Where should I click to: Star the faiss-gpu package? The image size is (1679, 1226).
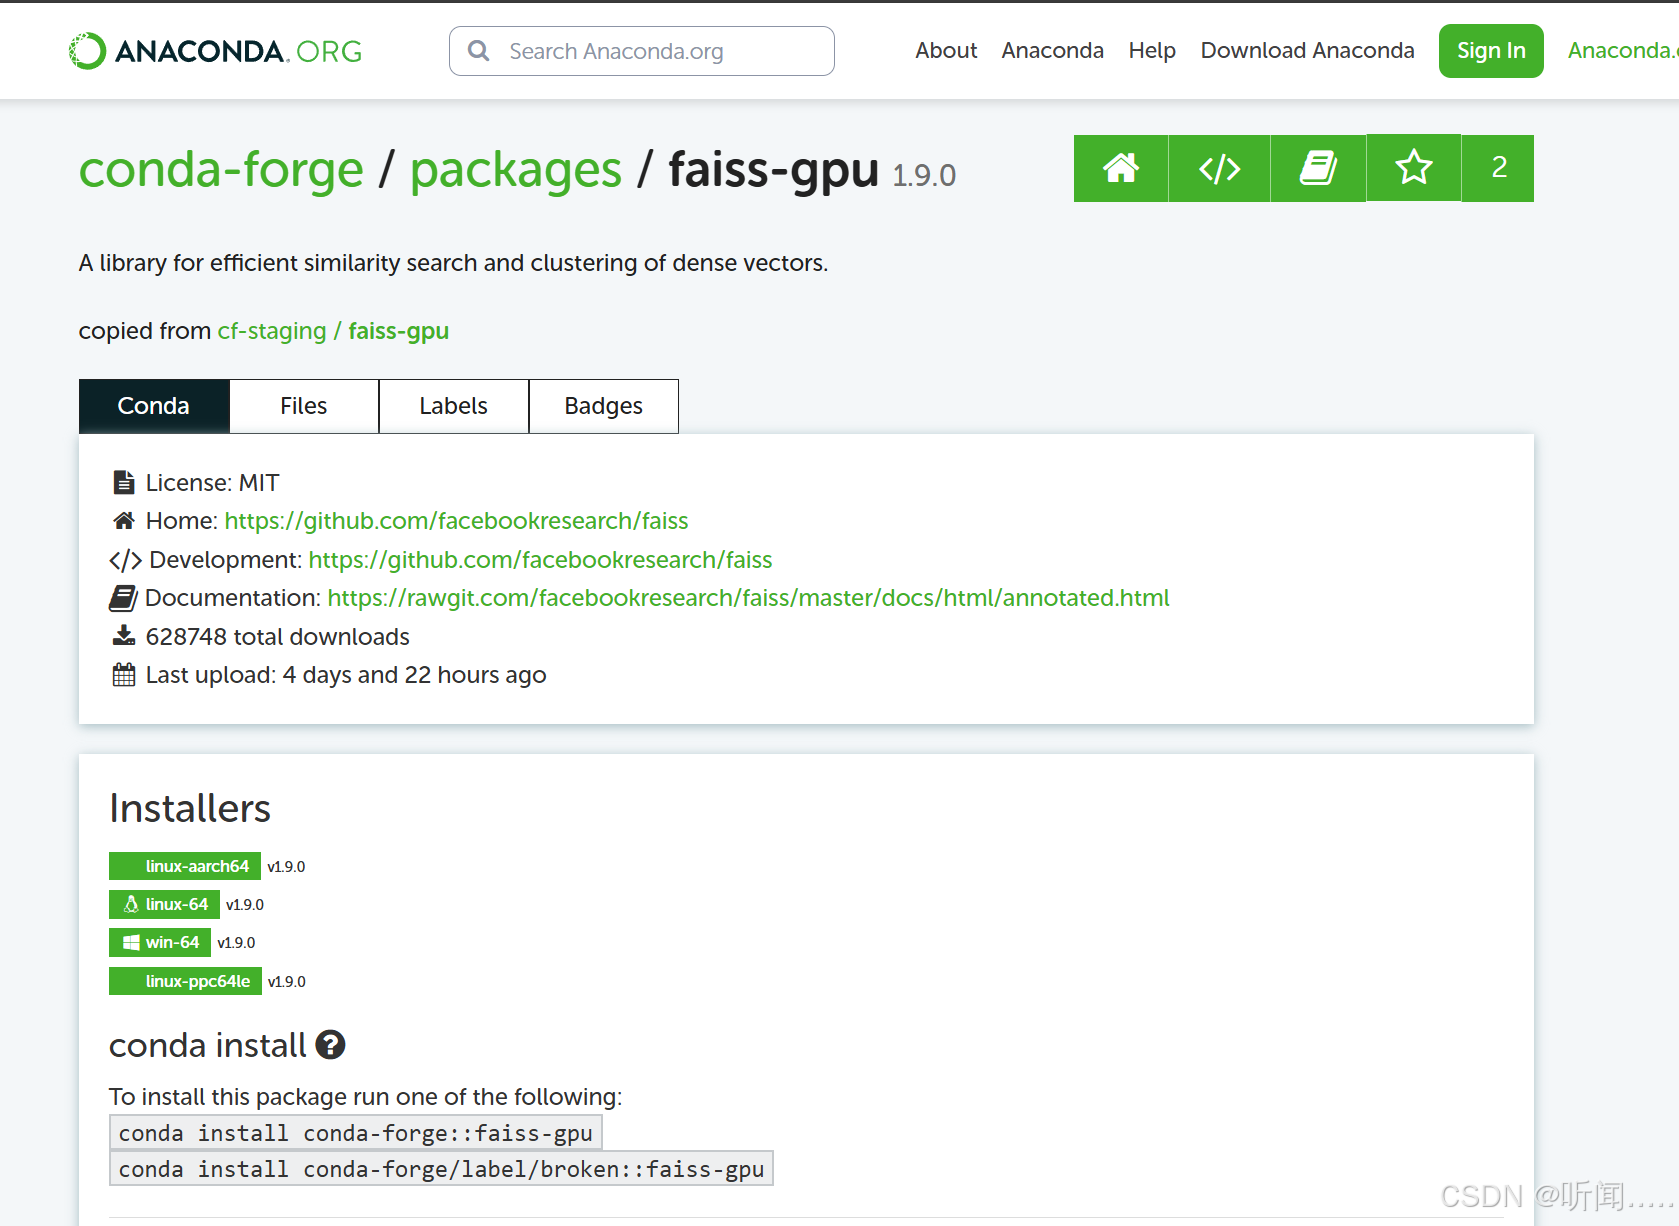(1414, 168)
